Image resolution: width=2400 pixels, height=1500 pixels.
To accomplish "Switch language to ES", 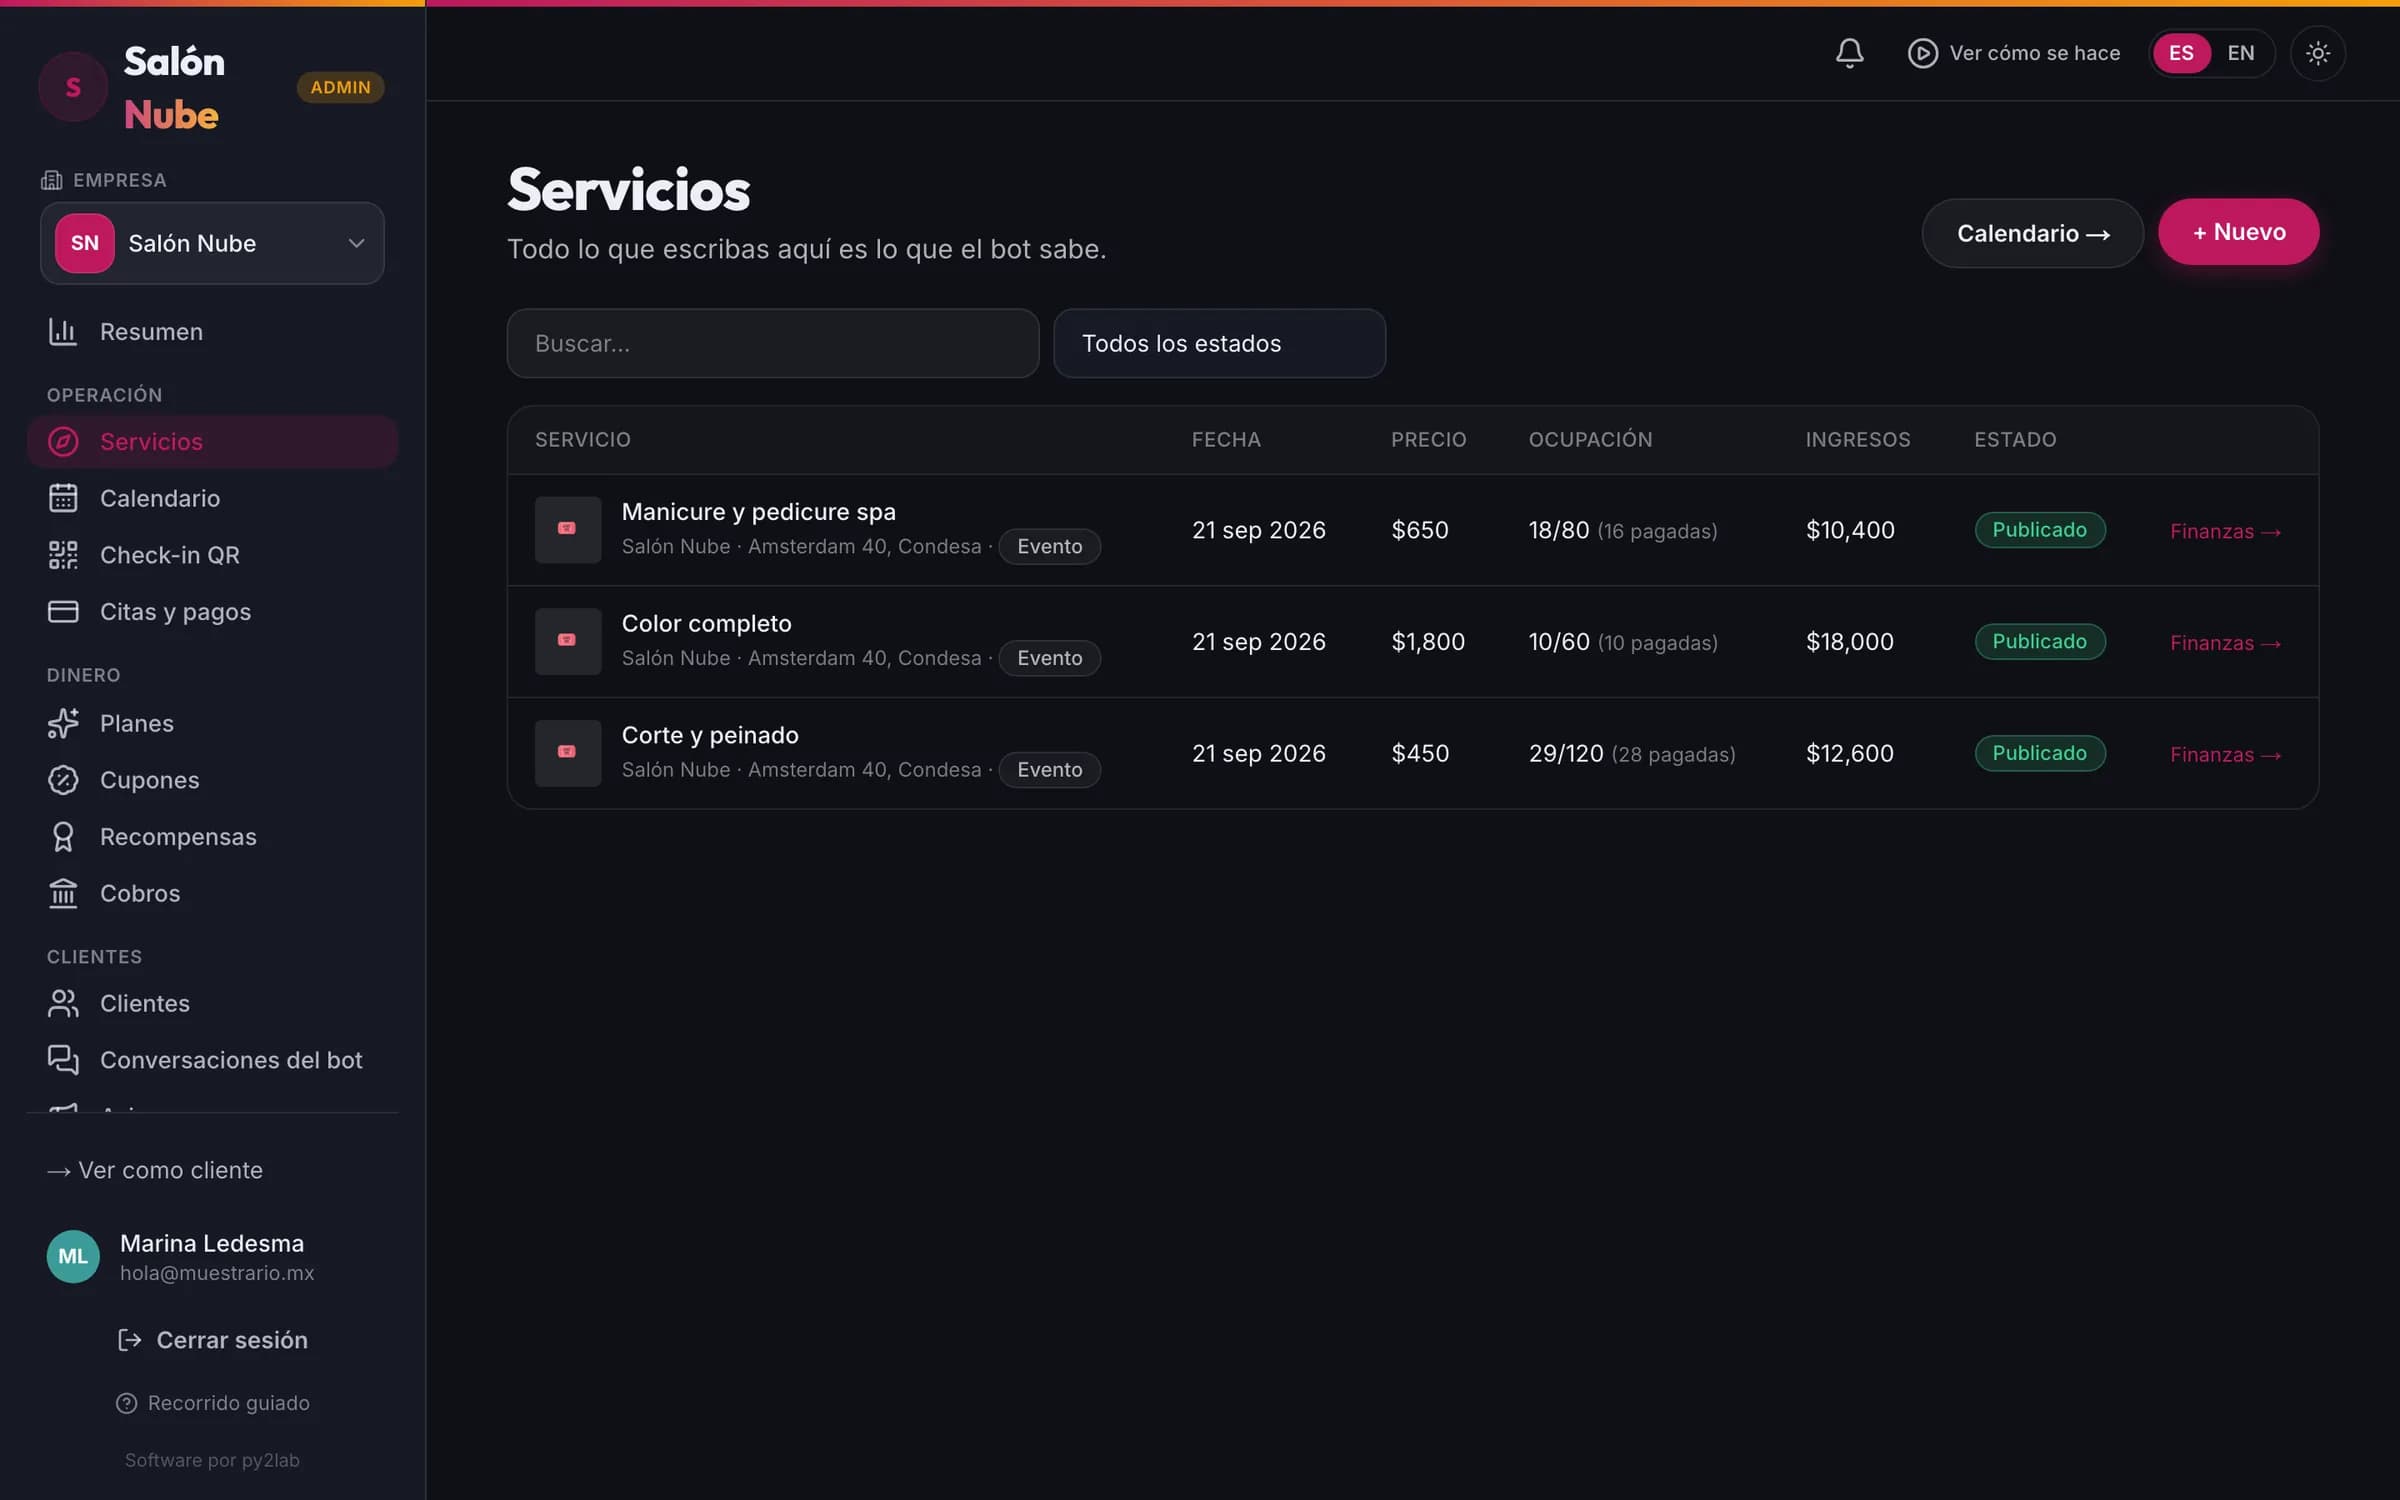I will point(2181,53).
